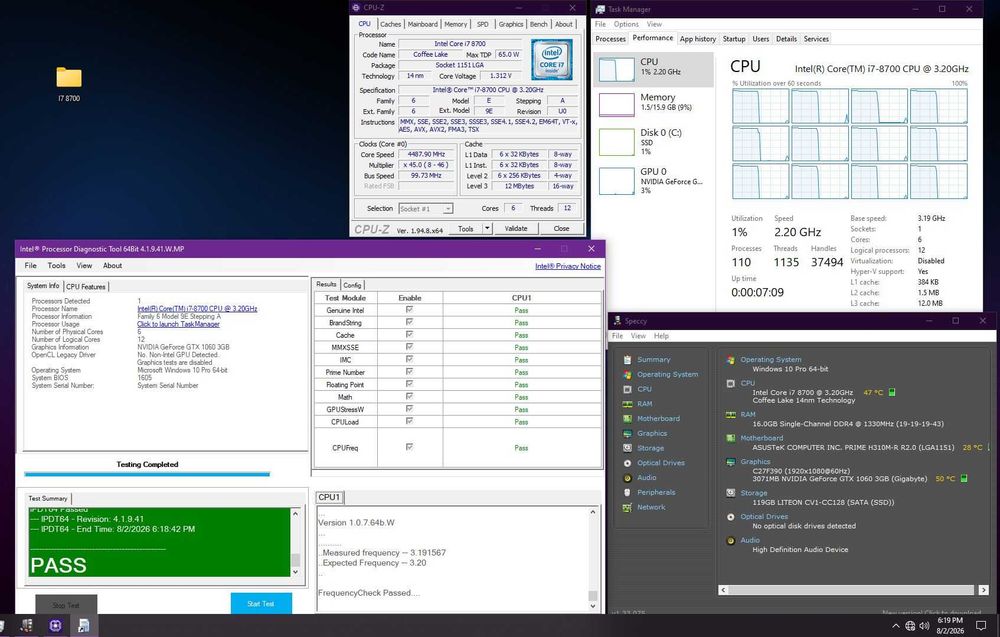Screen dimensions: 1000x637
Task: Open Operating System icon in Speccy sidebar
Action: click(628, 374)
